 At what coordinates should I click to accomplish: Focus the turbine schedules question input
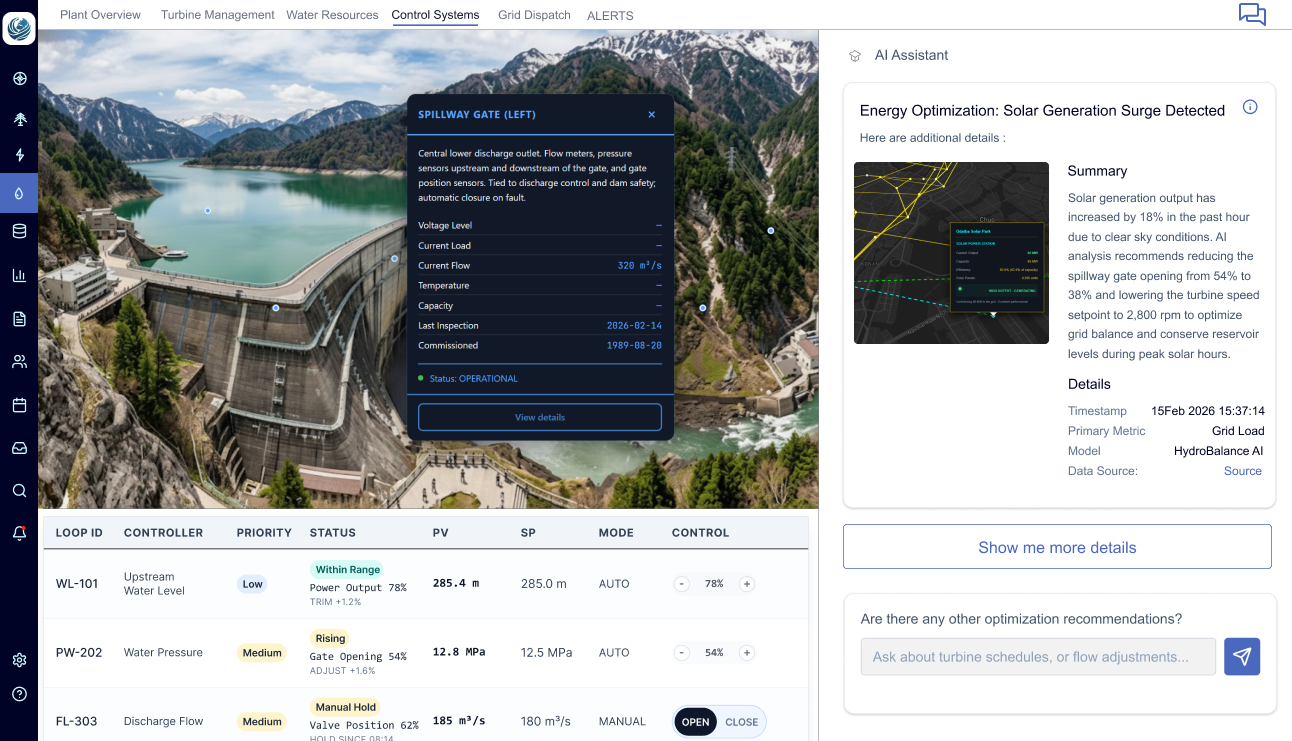pos(1038,657)
